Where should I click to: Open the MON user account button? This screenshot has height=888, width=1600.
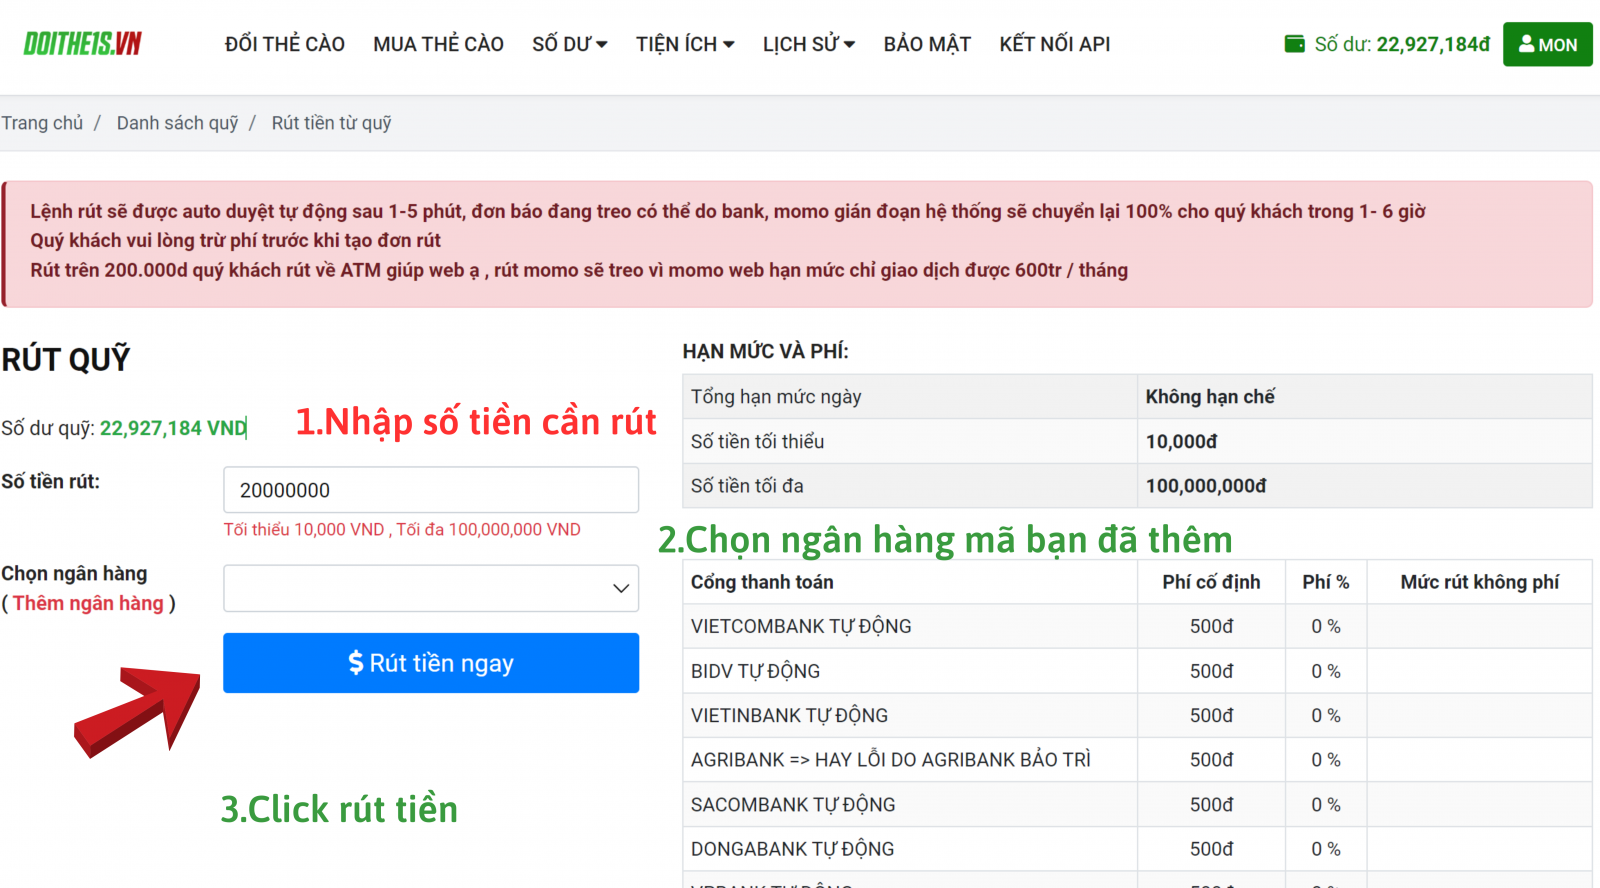click(x=1547, y=45)
